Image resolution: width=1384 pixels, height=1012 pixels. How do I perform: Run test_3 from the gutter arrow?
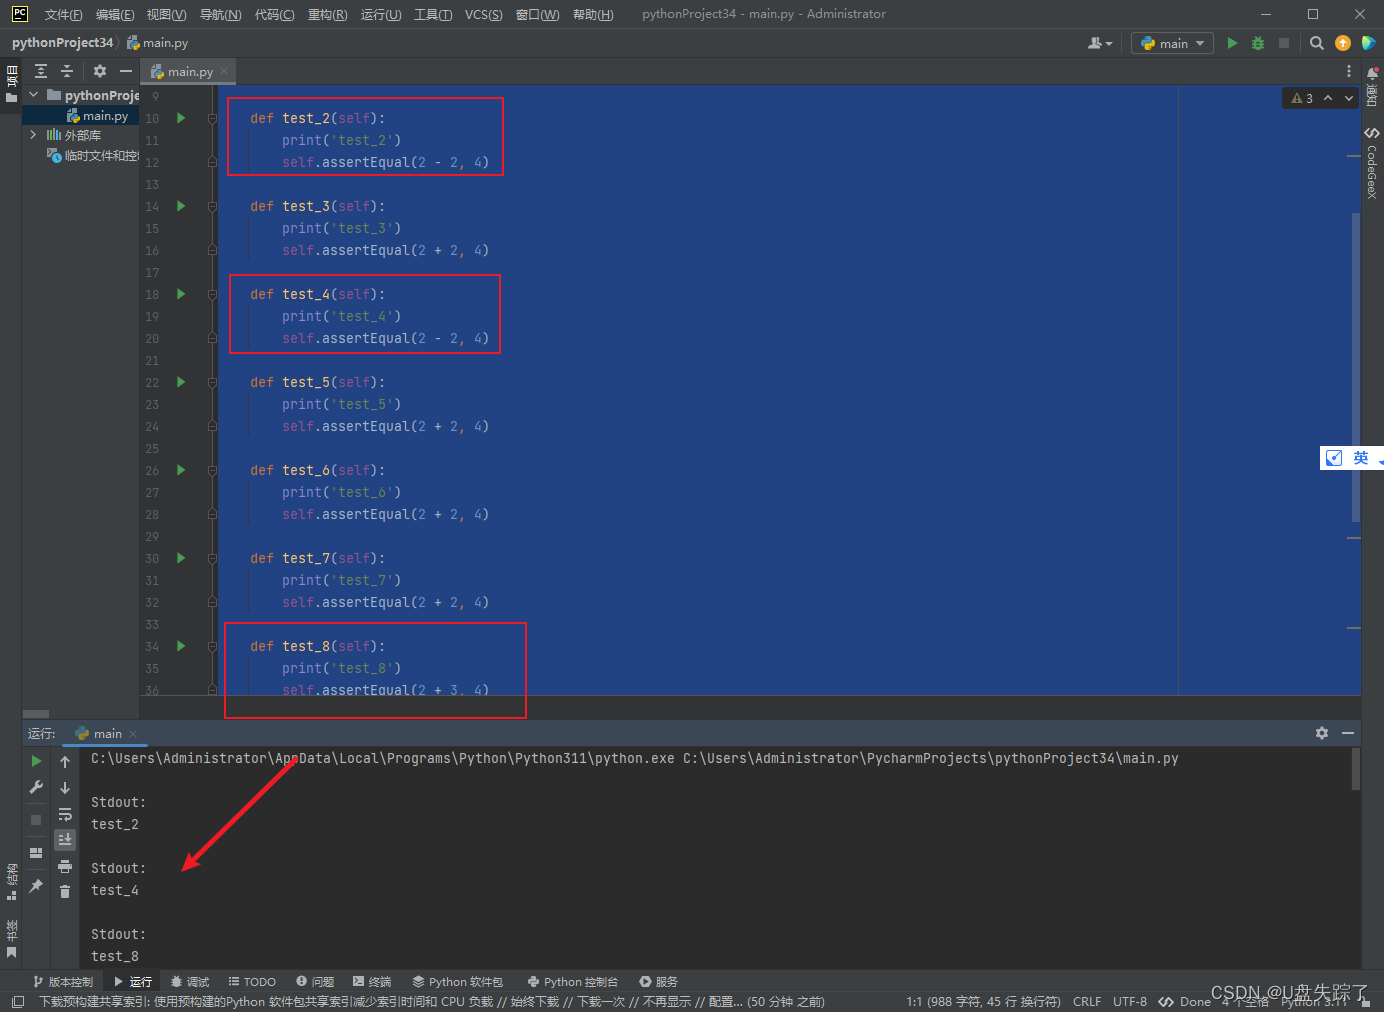point(181,206)
